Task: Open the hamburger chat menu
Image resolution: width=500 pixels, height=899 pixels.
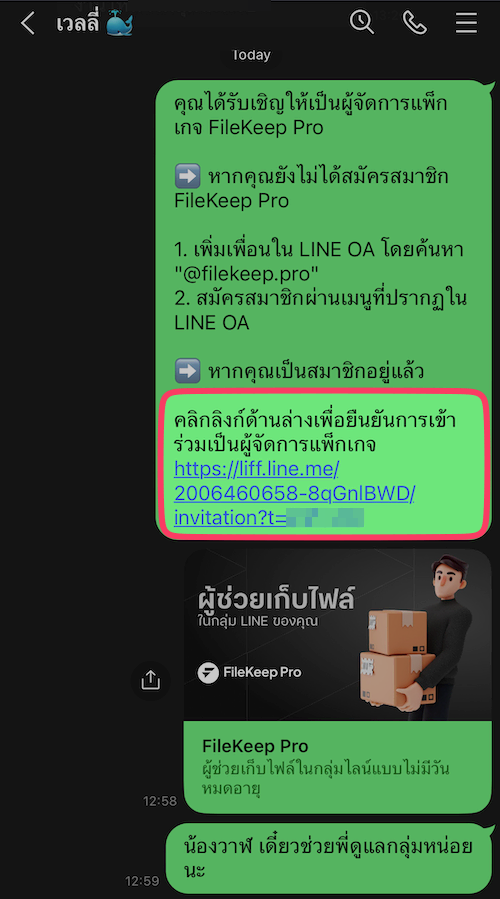Action: [x=466, y=23]
